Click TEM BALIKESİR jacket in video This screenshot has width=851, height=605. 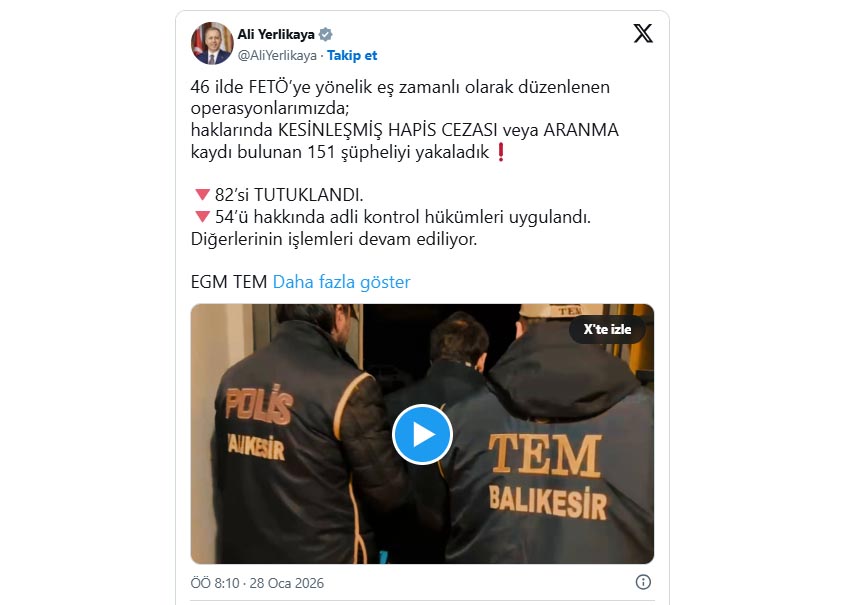(x=547, y=475)
